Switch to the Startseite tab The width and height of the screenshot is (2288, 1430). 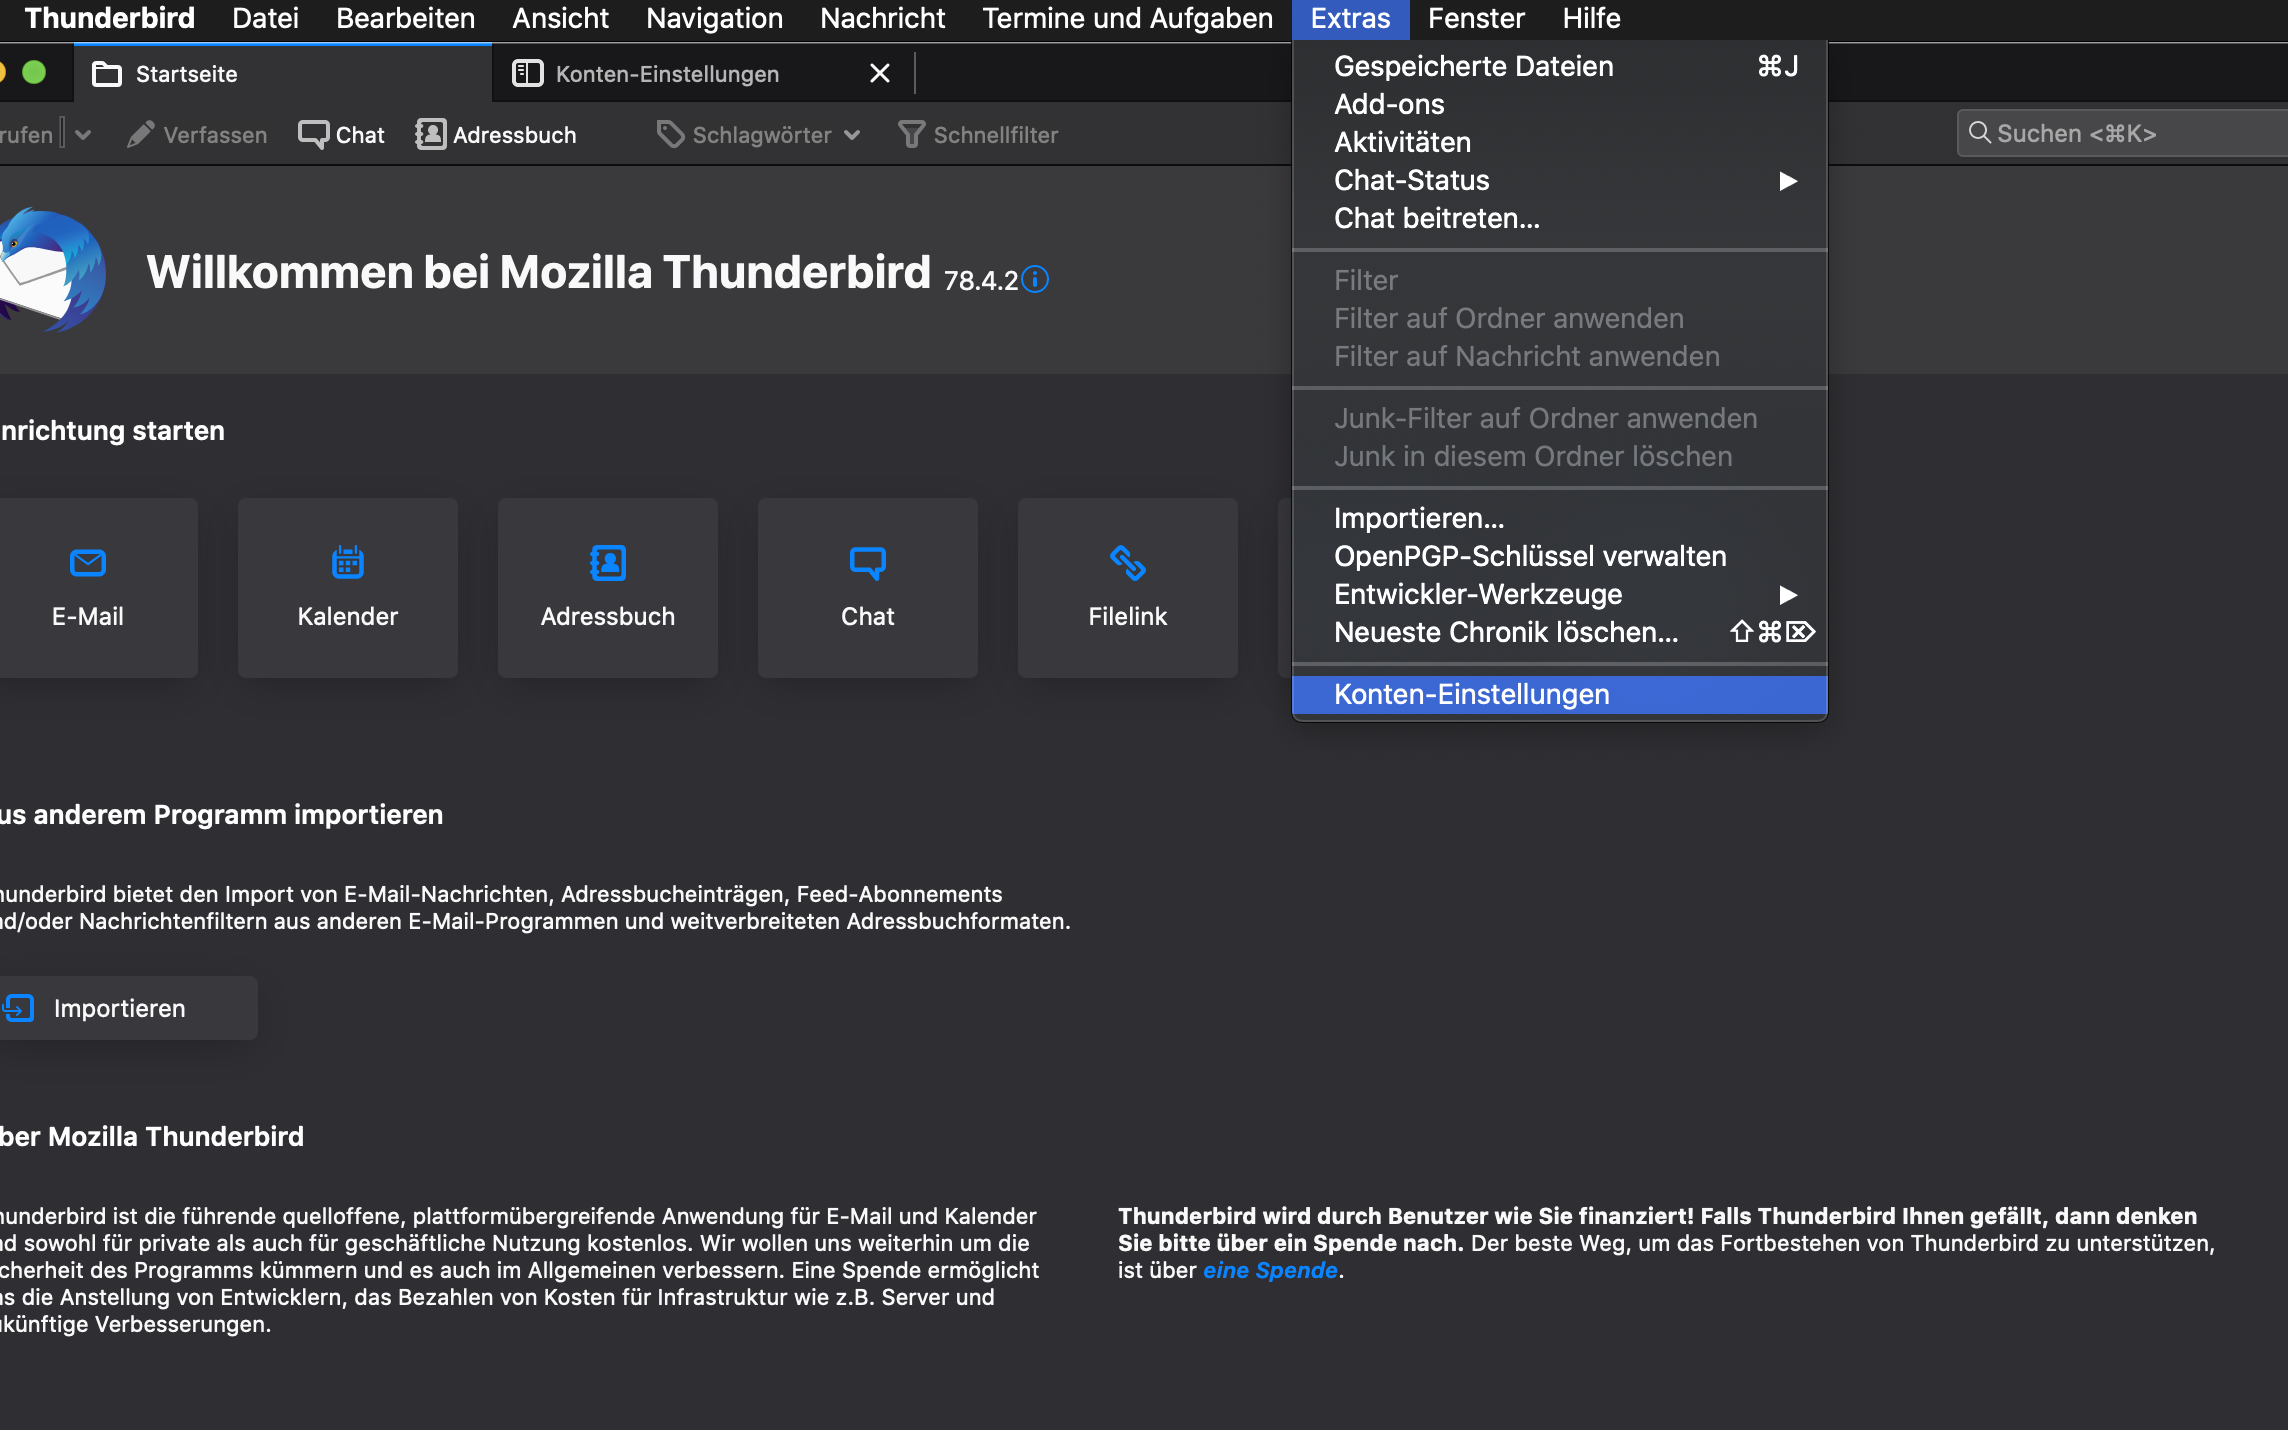(x=282, y=73)
